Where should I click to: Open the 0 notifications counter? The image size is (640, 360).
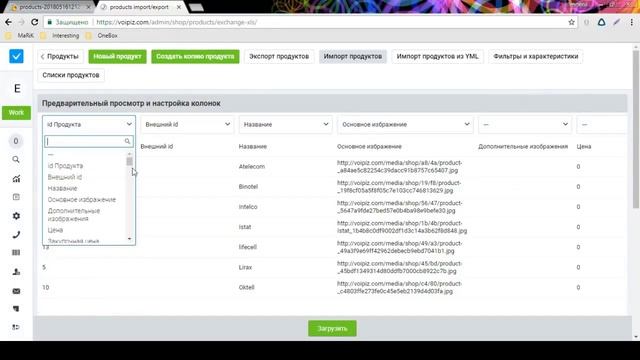click(x=16, y=141)
